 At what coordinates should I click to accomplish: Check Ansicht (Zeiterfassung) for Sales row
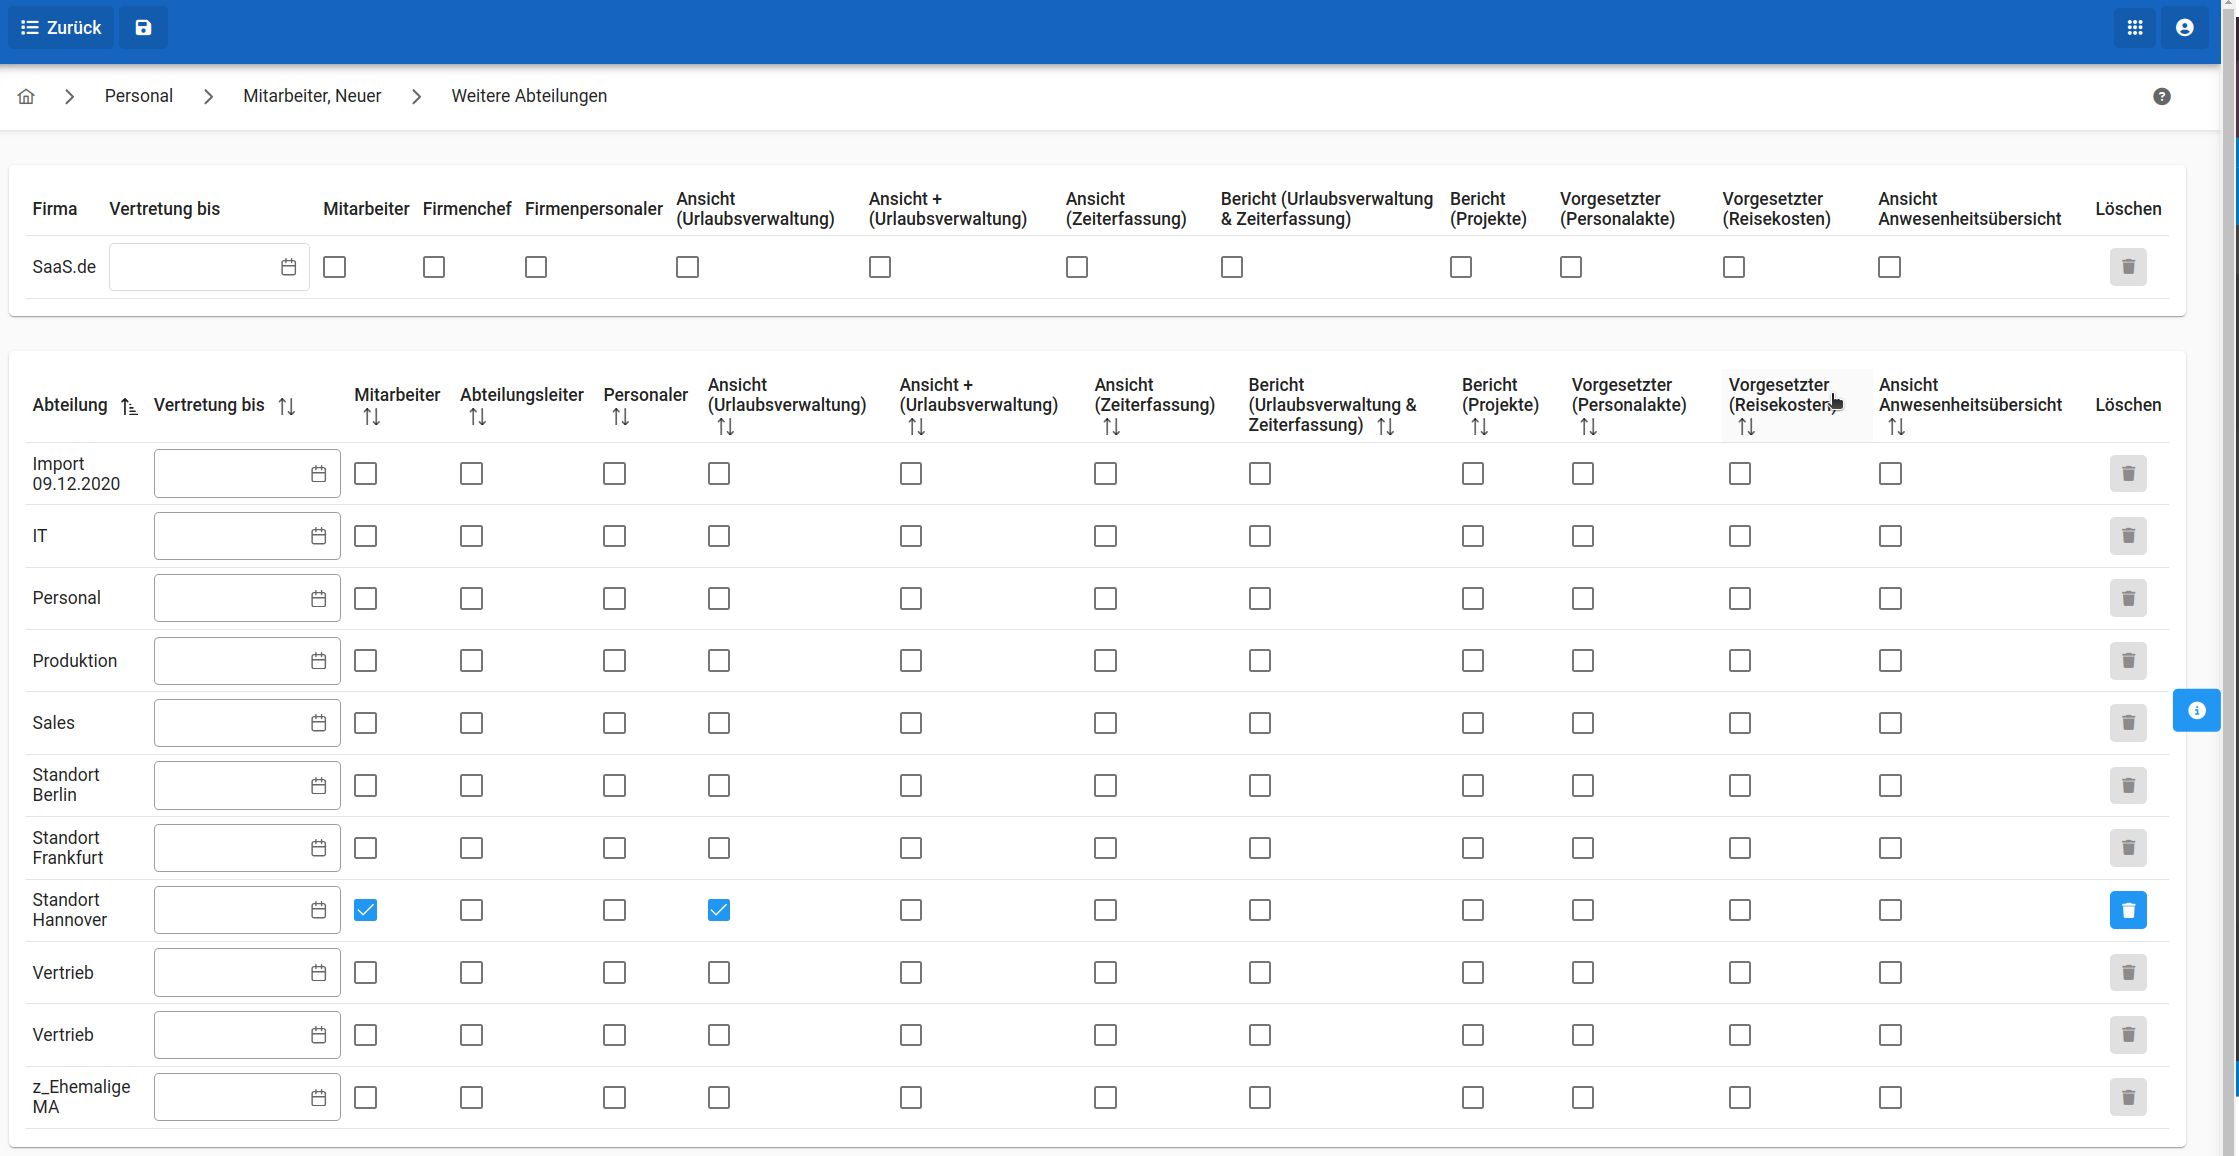pyautogui.click(x=1105, y=723)
